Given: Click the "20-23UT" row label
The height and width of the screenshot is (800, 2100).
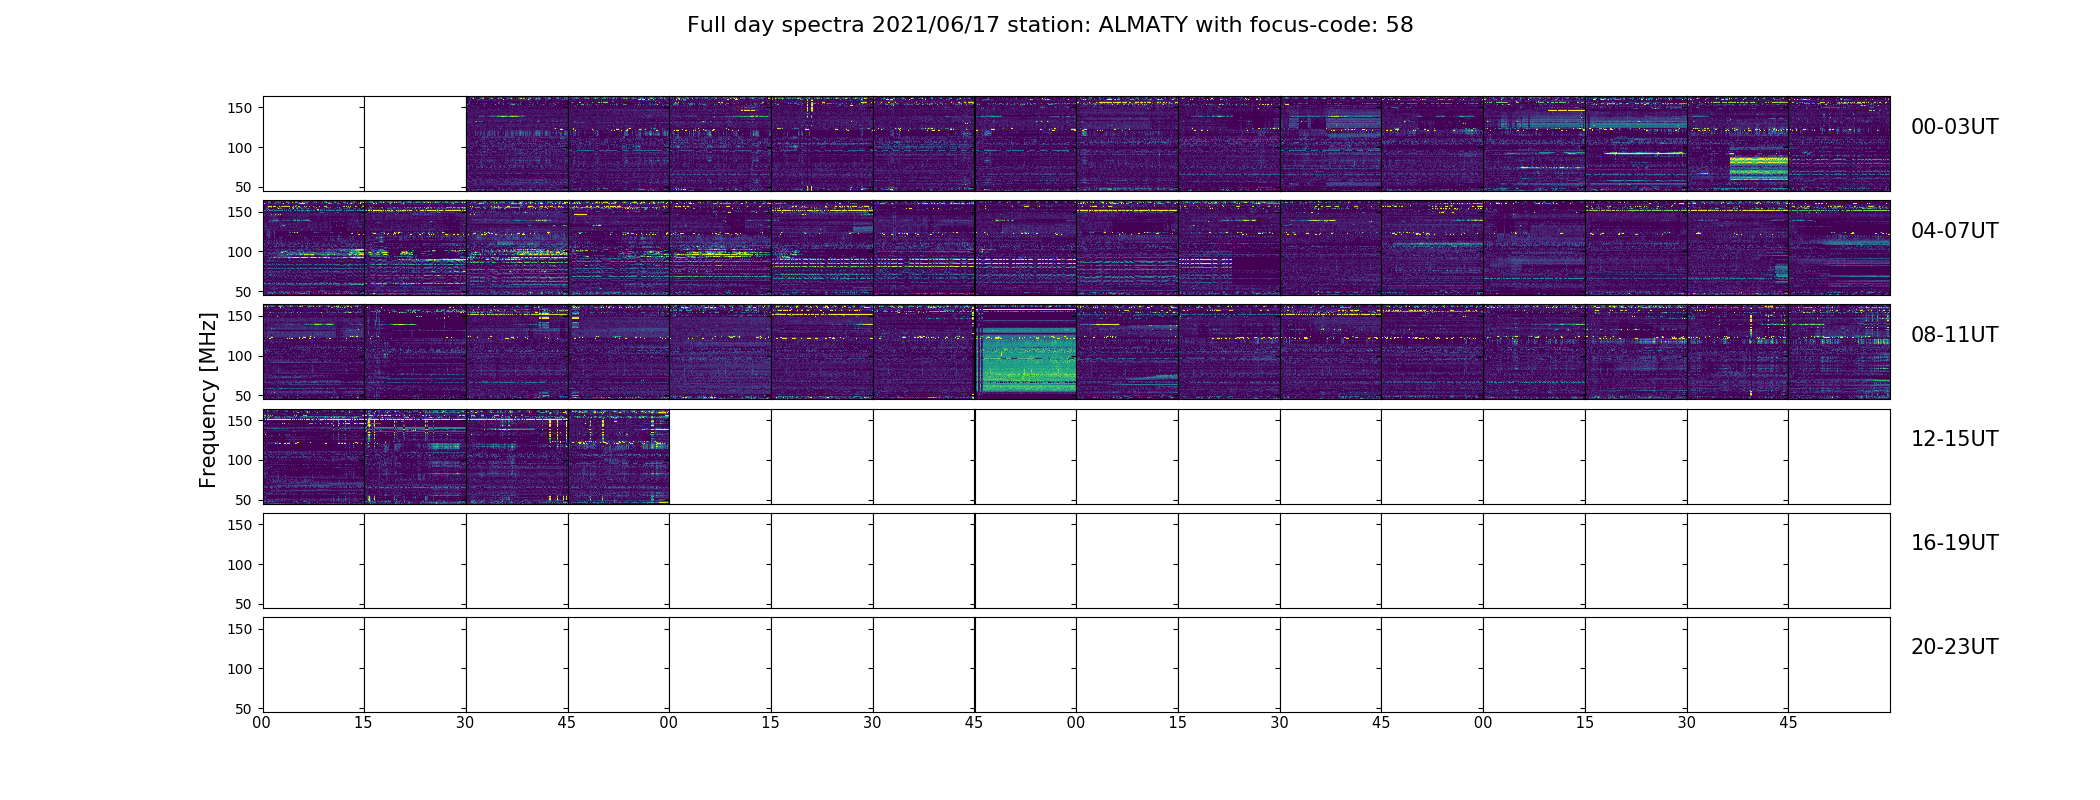Looking at the screenshot, I should (1954, 647).
